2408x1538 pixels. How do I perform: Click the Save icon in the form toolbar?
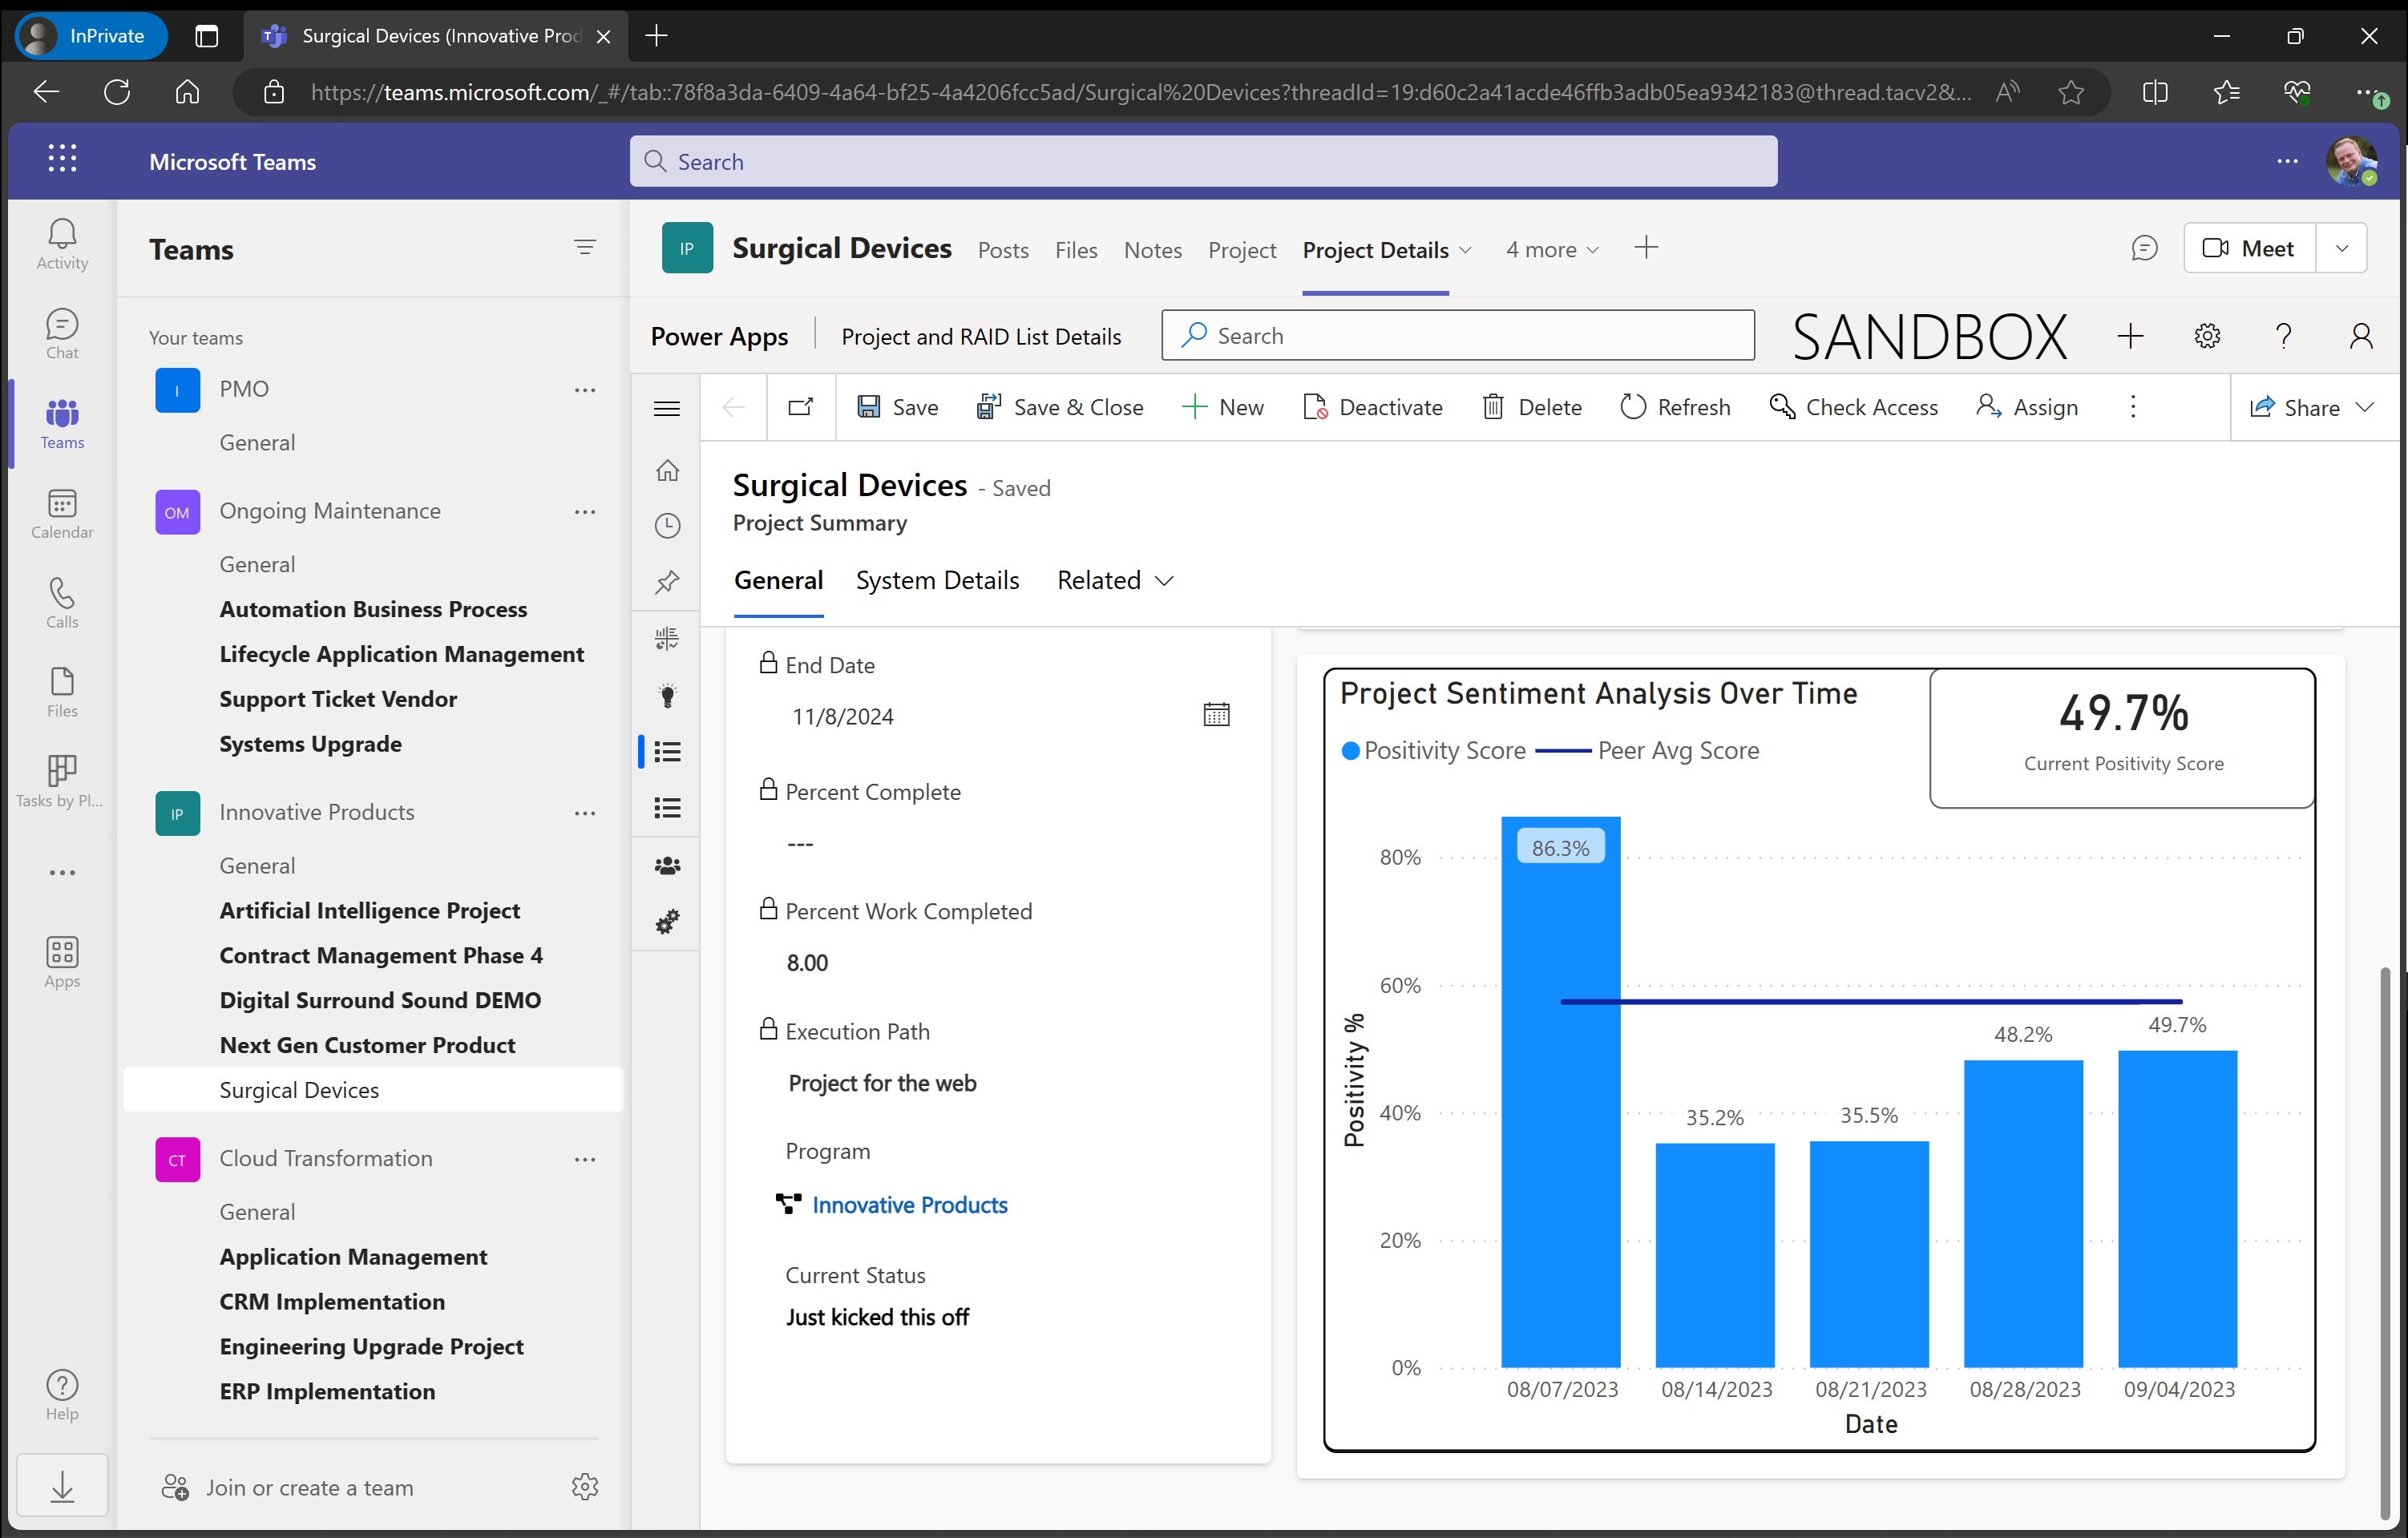click(x=870, y=407)
